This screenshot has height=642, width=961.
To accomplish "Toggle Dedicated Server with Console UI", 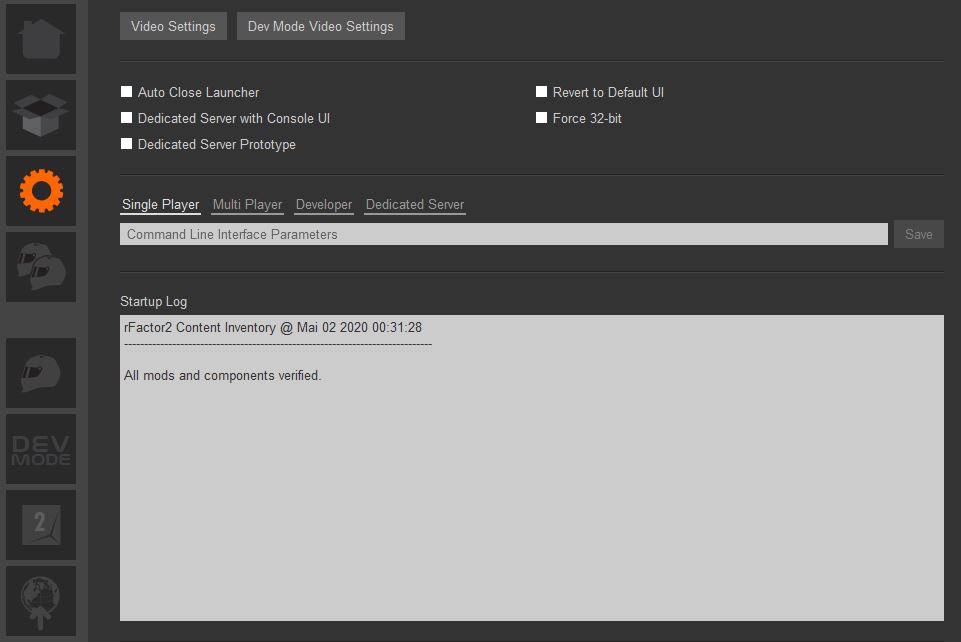I will coord(127,118).
